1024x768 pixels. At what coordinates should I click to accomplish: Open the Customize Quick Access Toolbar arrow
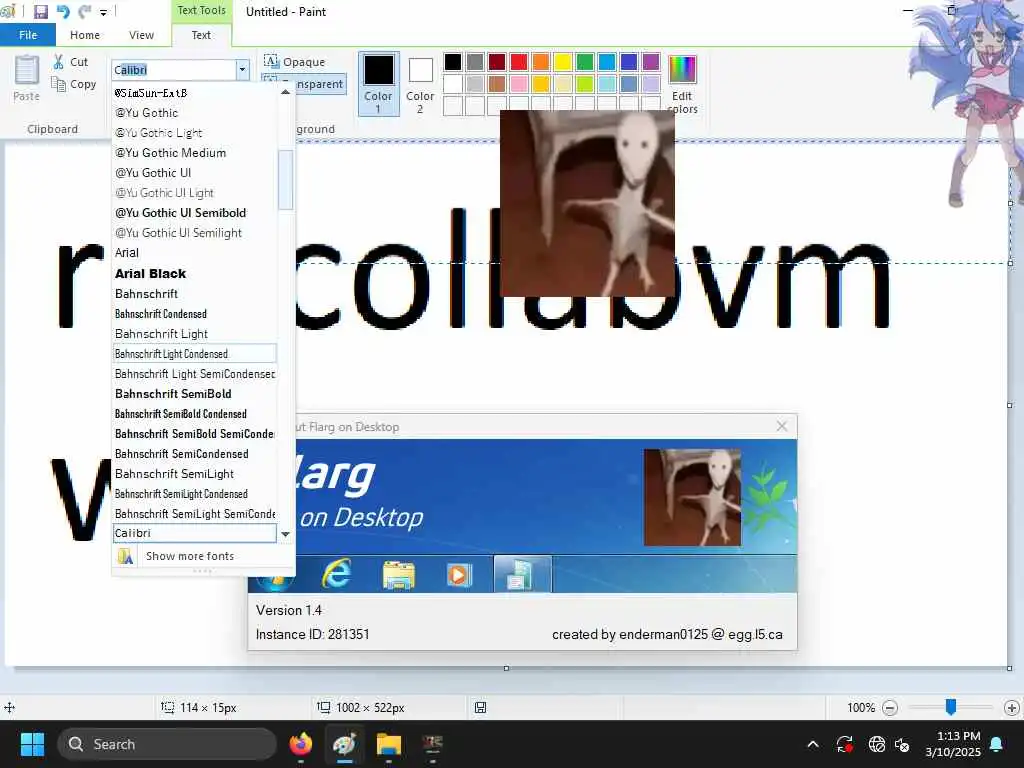pos(103,12)
